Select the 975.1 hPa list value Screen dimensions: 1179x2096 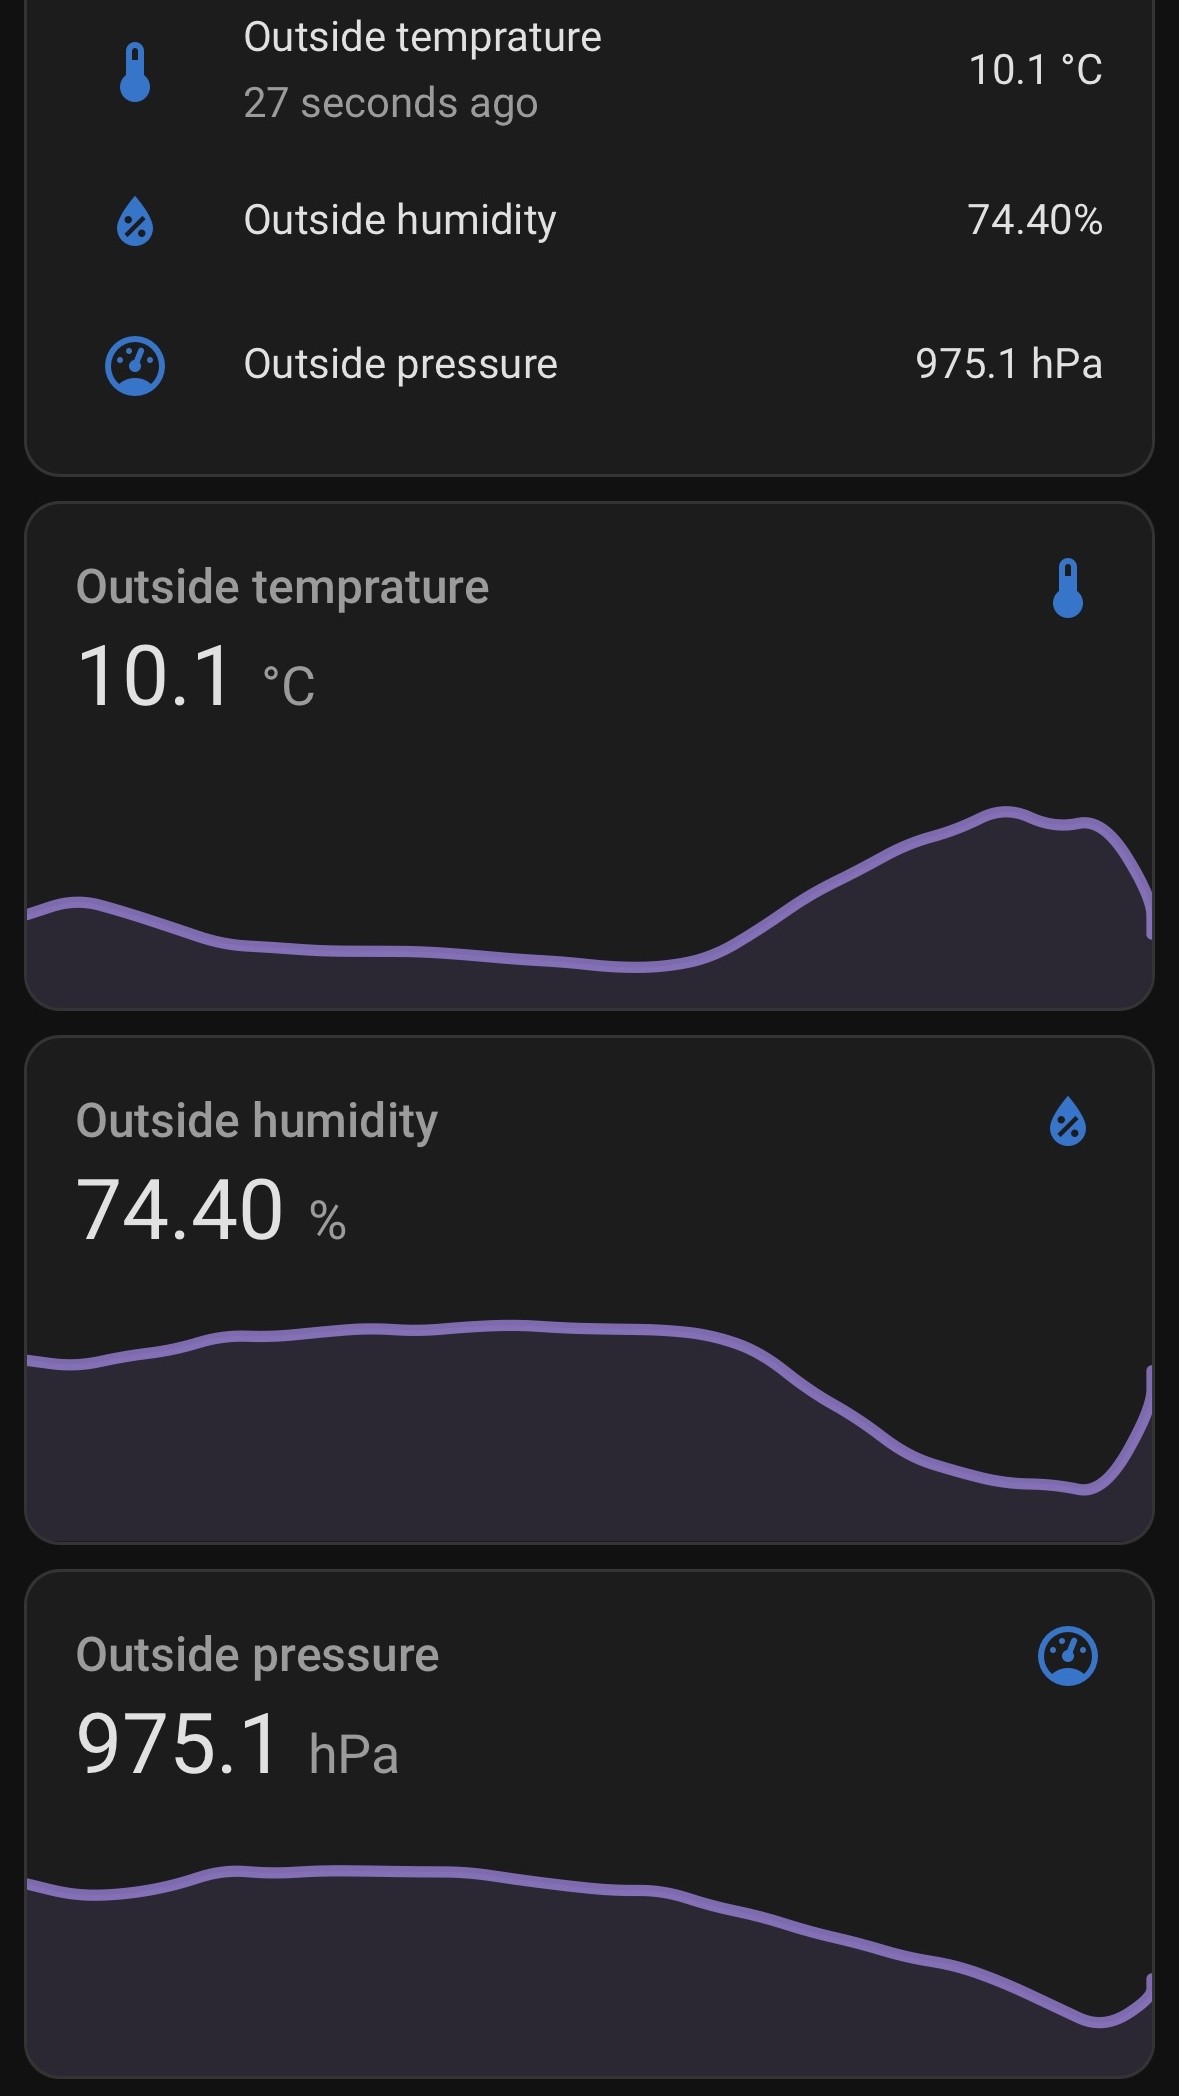point(1008,364)
